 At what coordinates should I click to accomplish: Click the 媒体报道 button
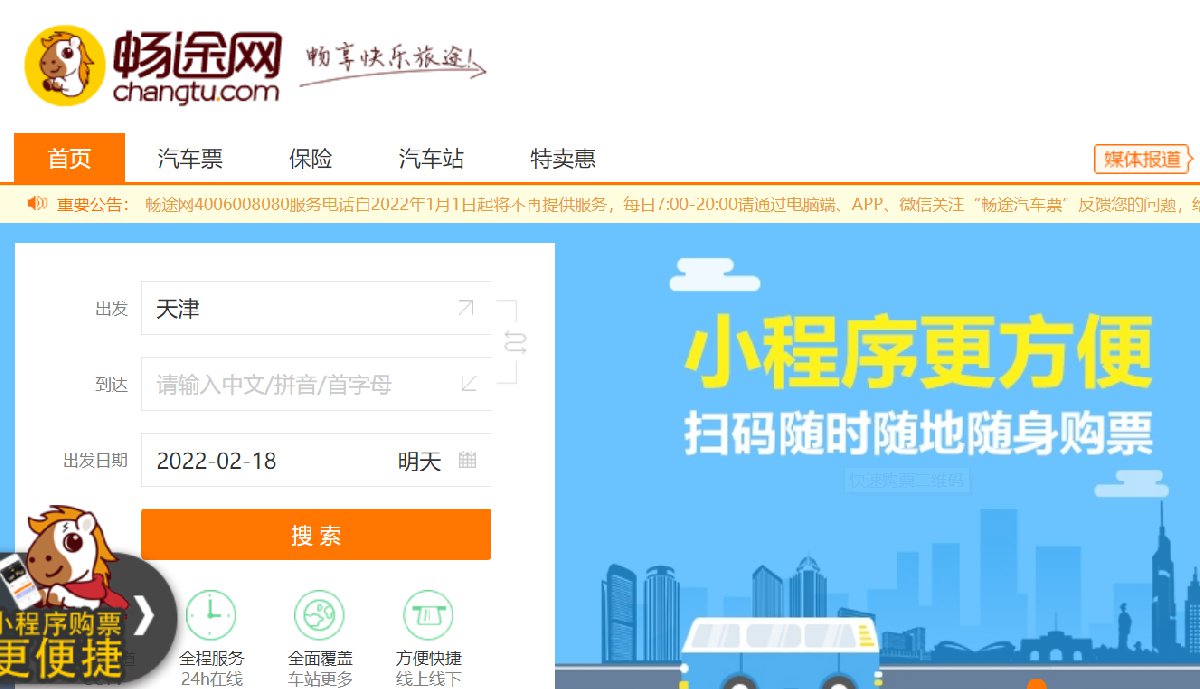[1143, 159]
